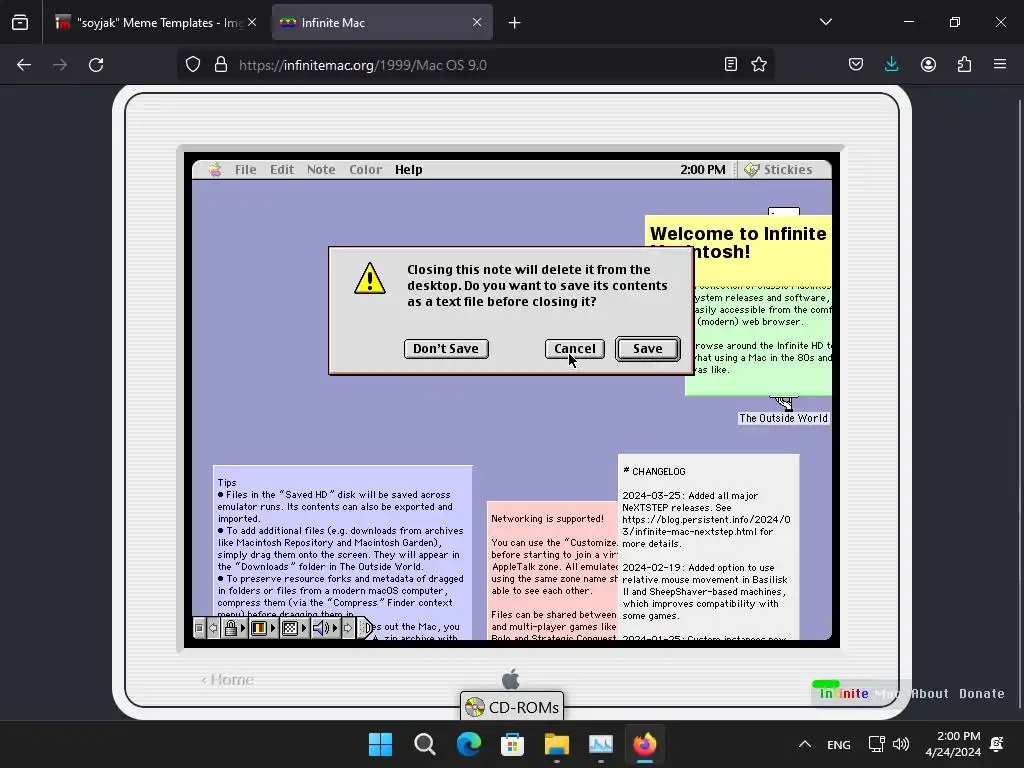Viewport: 1024px width, 768px height.
Task: Open Windows taskbar search
Action: tap(424, 744)
